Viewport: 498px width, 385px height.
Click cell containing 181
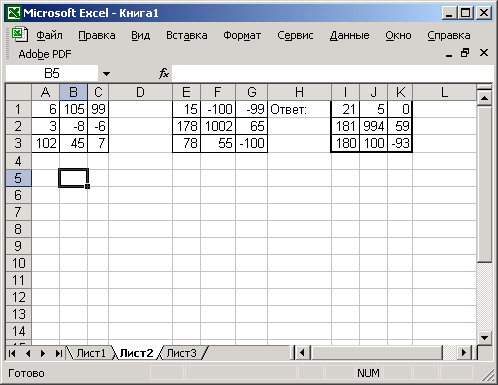(346, 126)
